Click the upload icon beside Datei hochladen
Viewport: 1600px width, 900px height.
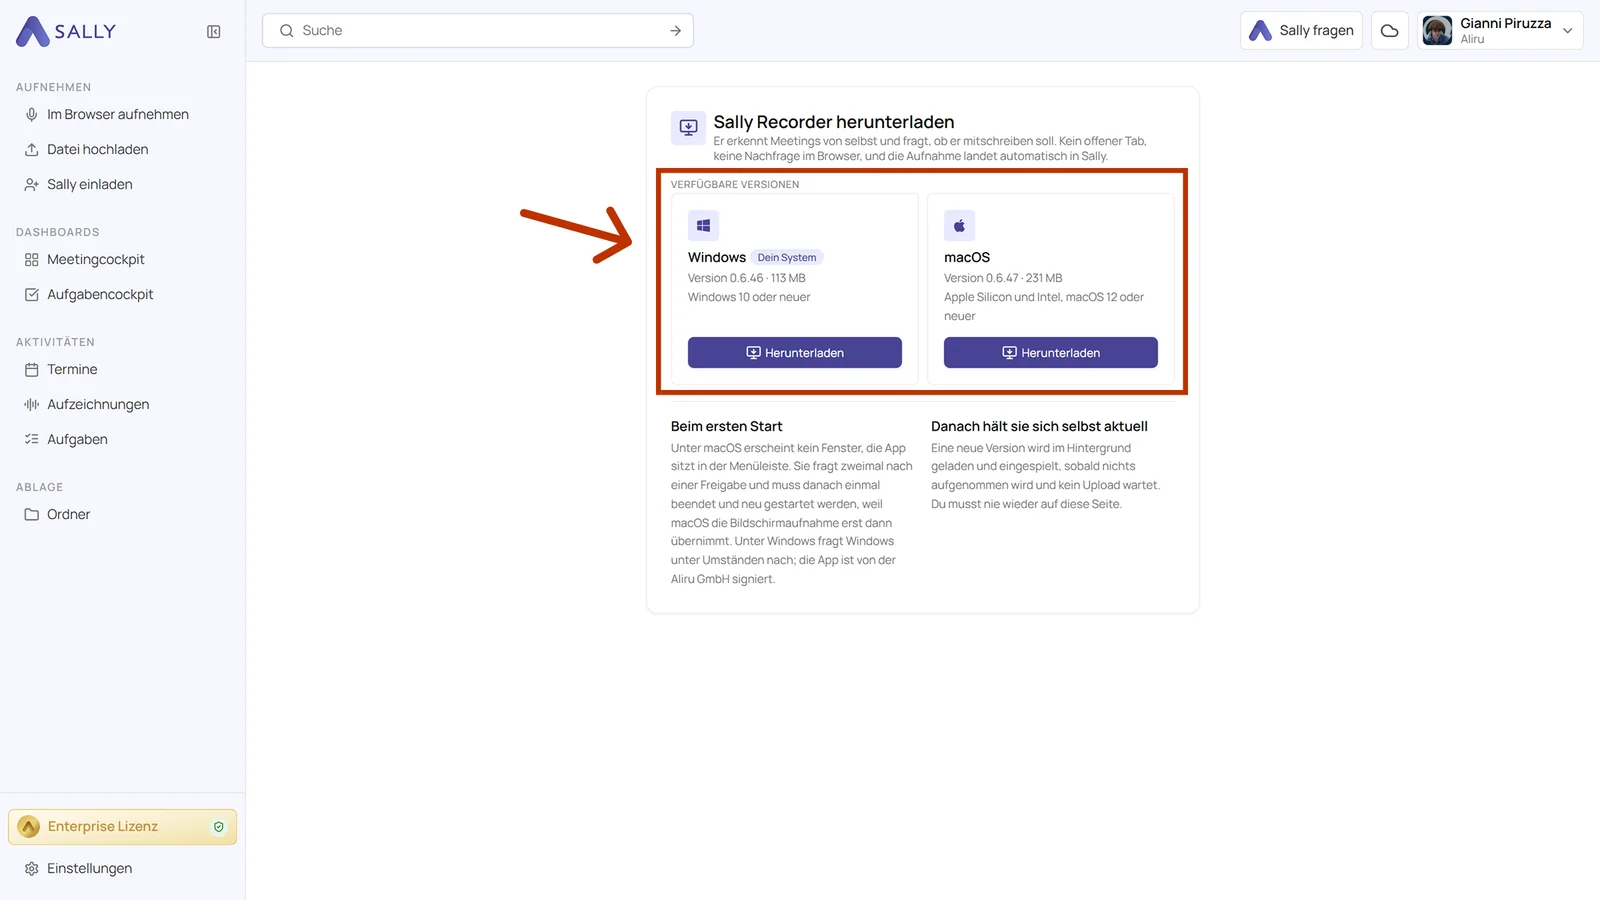[x=32, y=150]
